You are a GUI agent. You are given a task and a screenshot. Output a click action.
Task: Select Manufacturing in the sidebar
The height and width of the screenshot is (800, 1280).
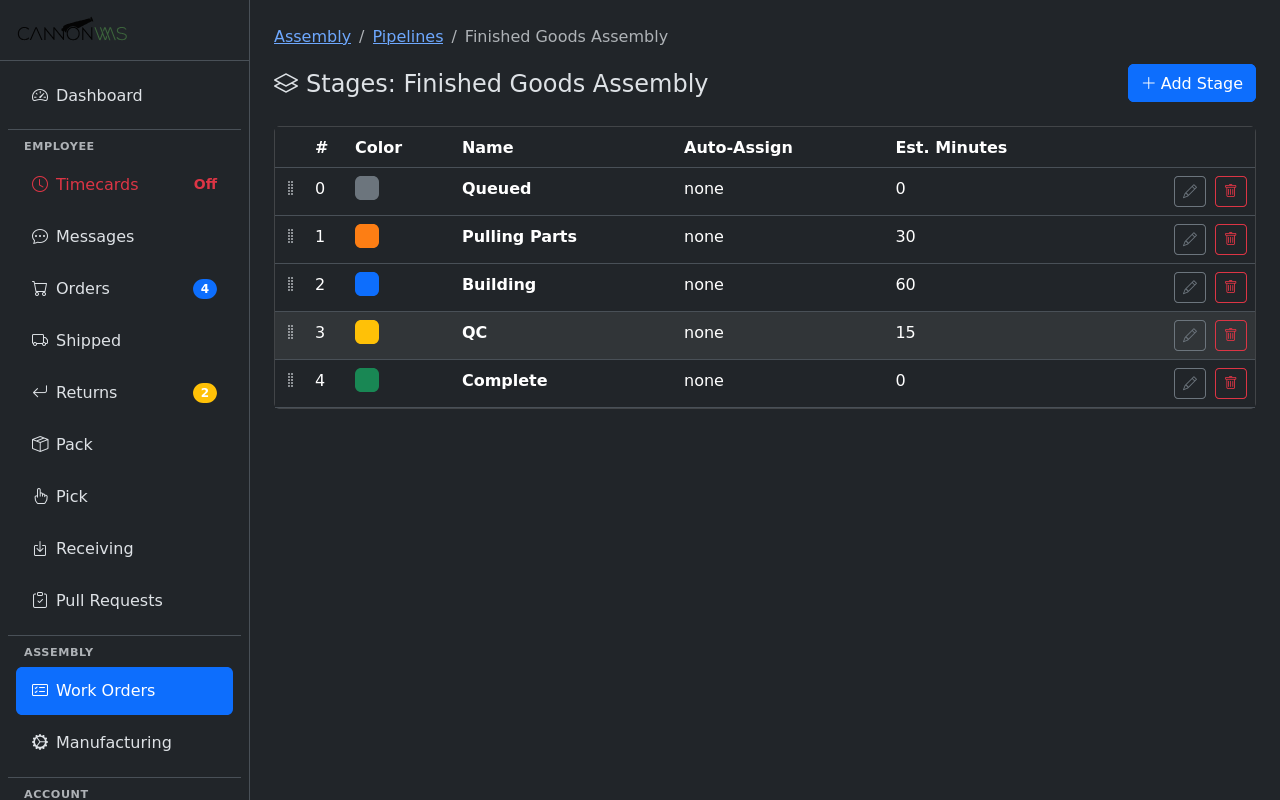(113, 742)
